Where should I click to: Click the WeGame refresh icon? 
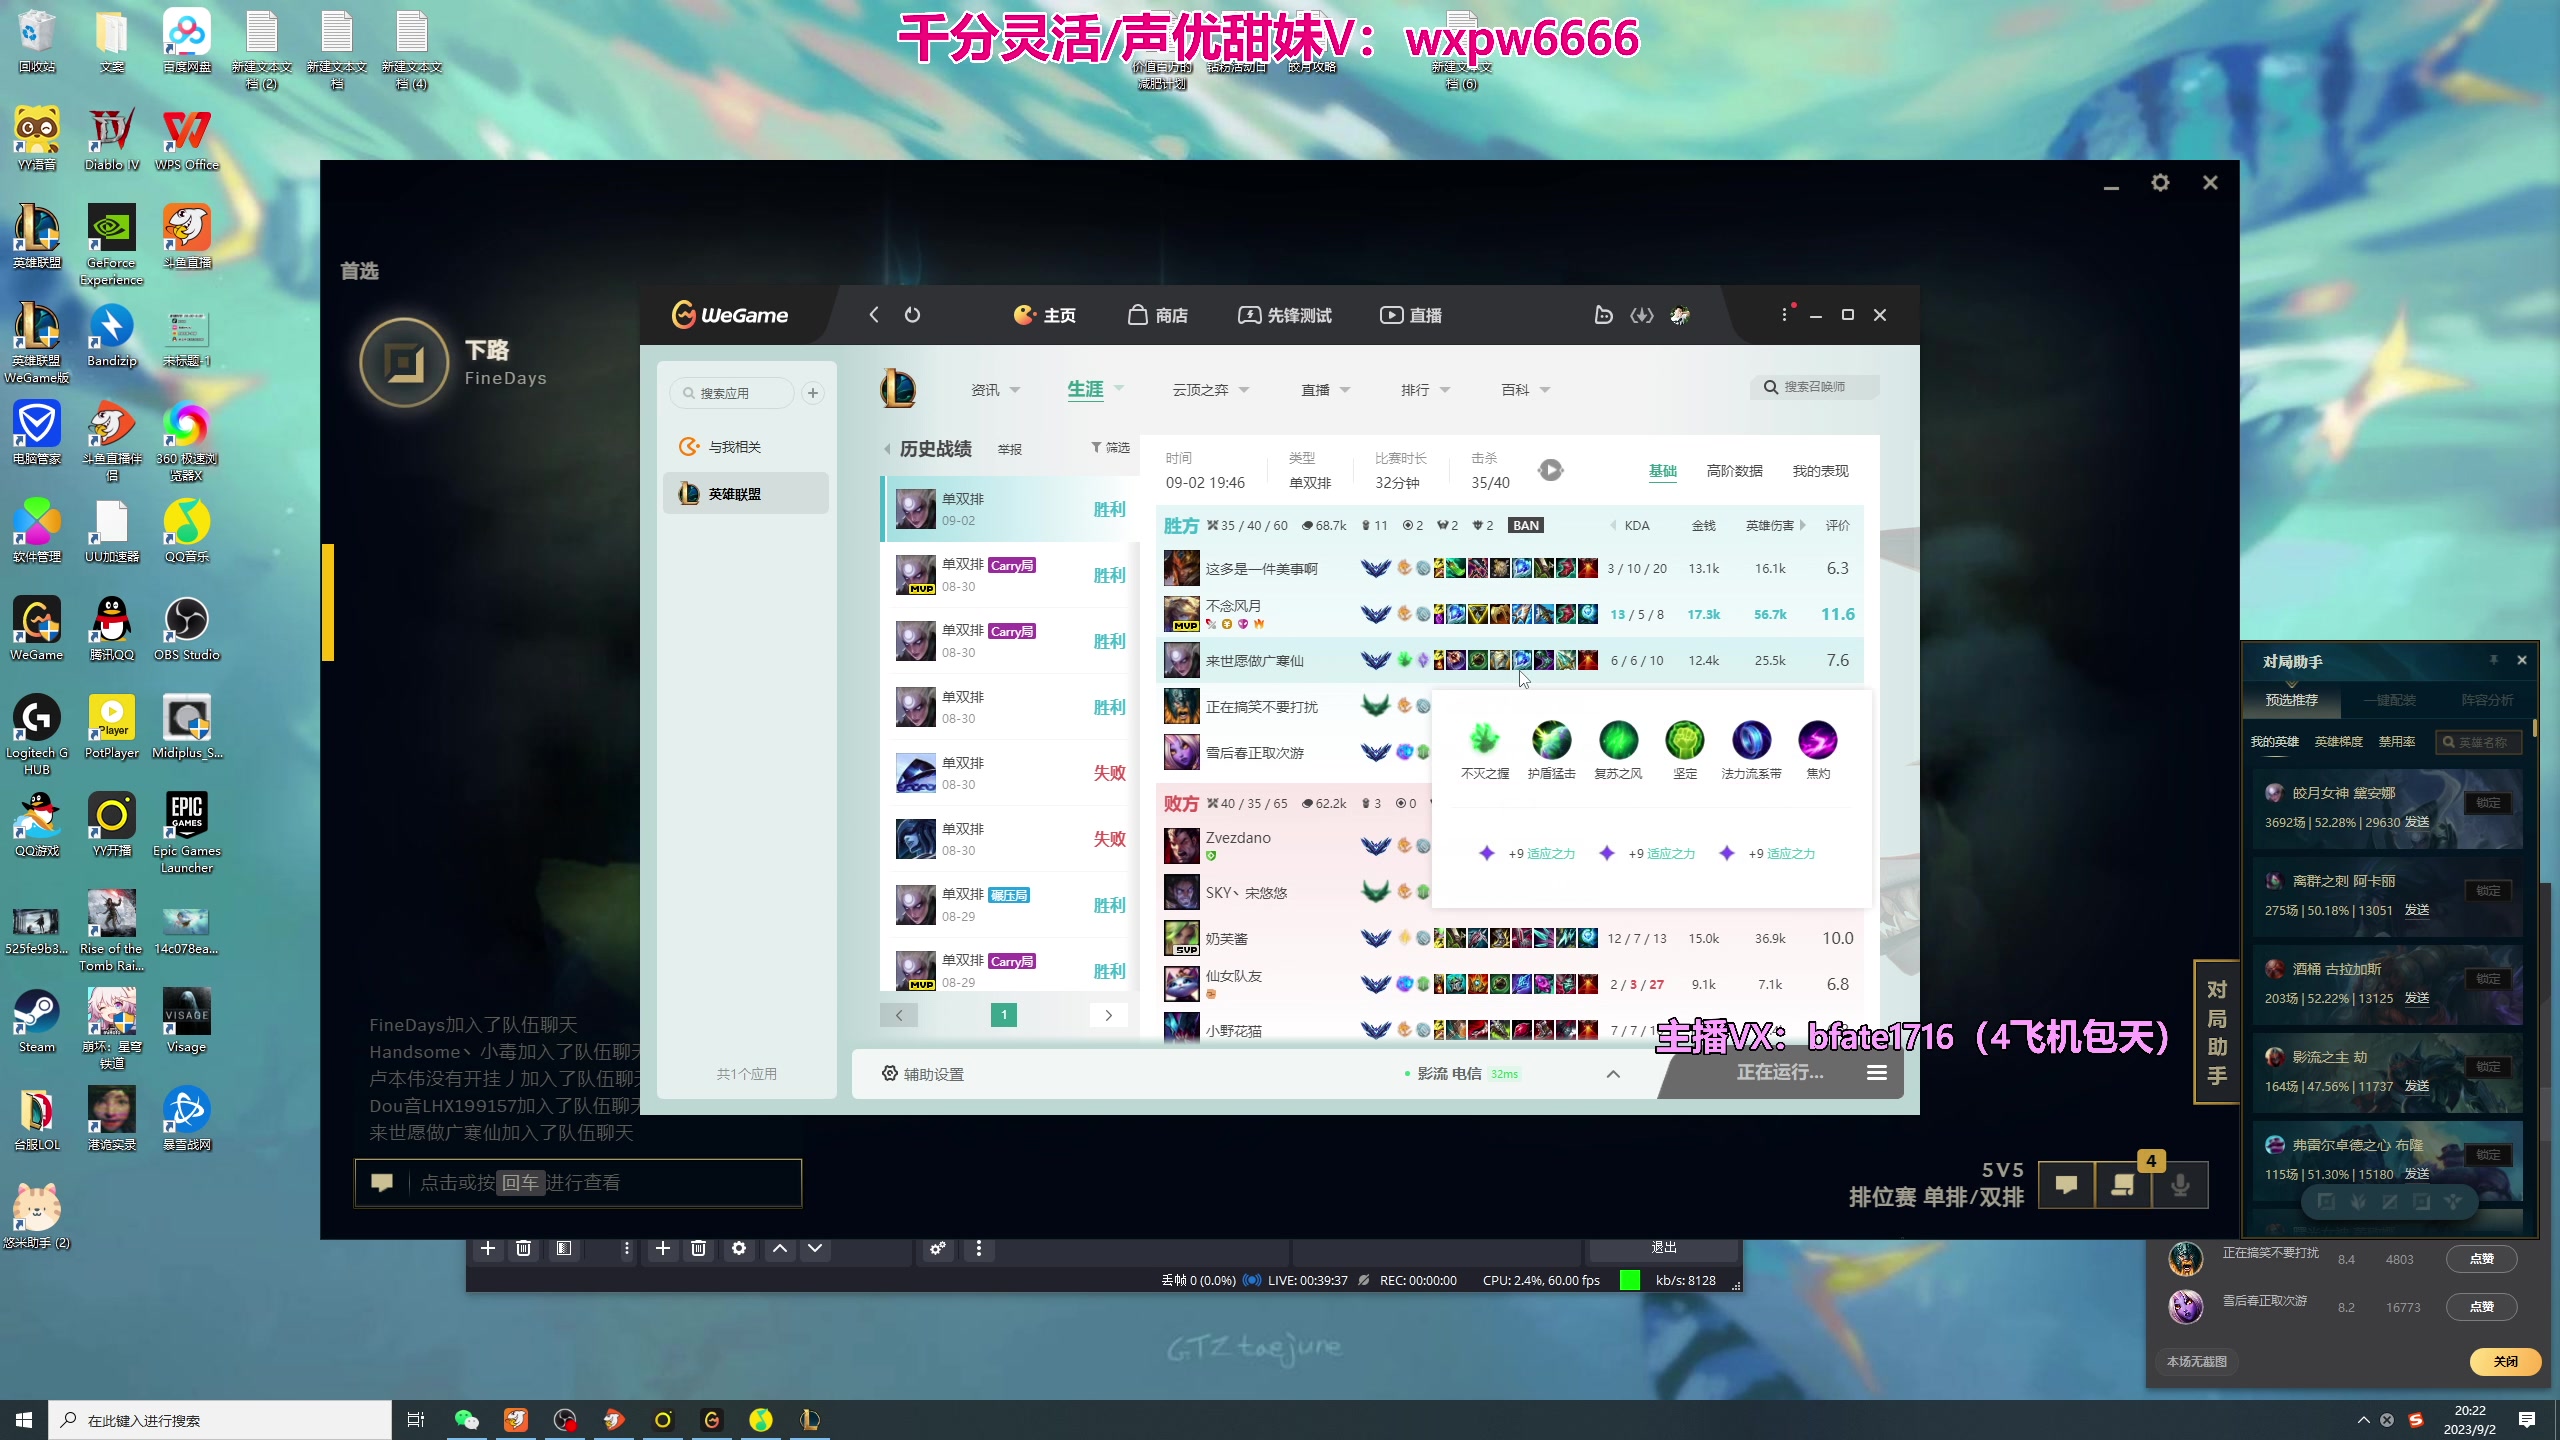pos(912,315)
